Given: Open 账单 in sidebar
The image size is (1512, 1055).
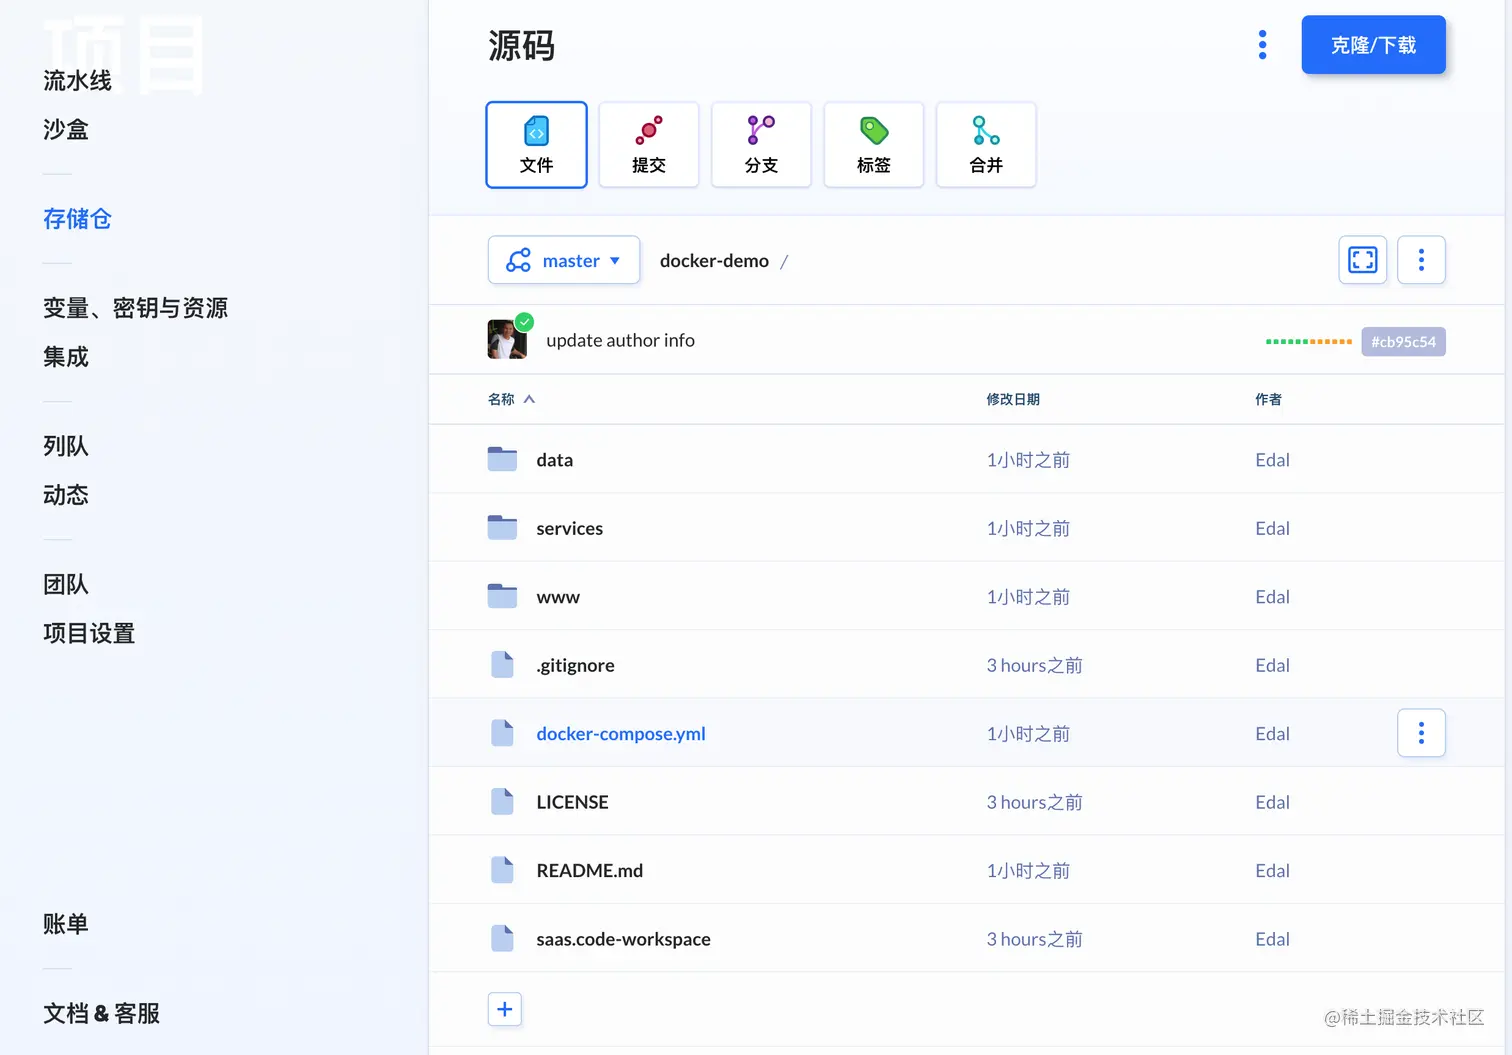Looking at the screenshot, I should pyautogui.click(x=66, y=924).
